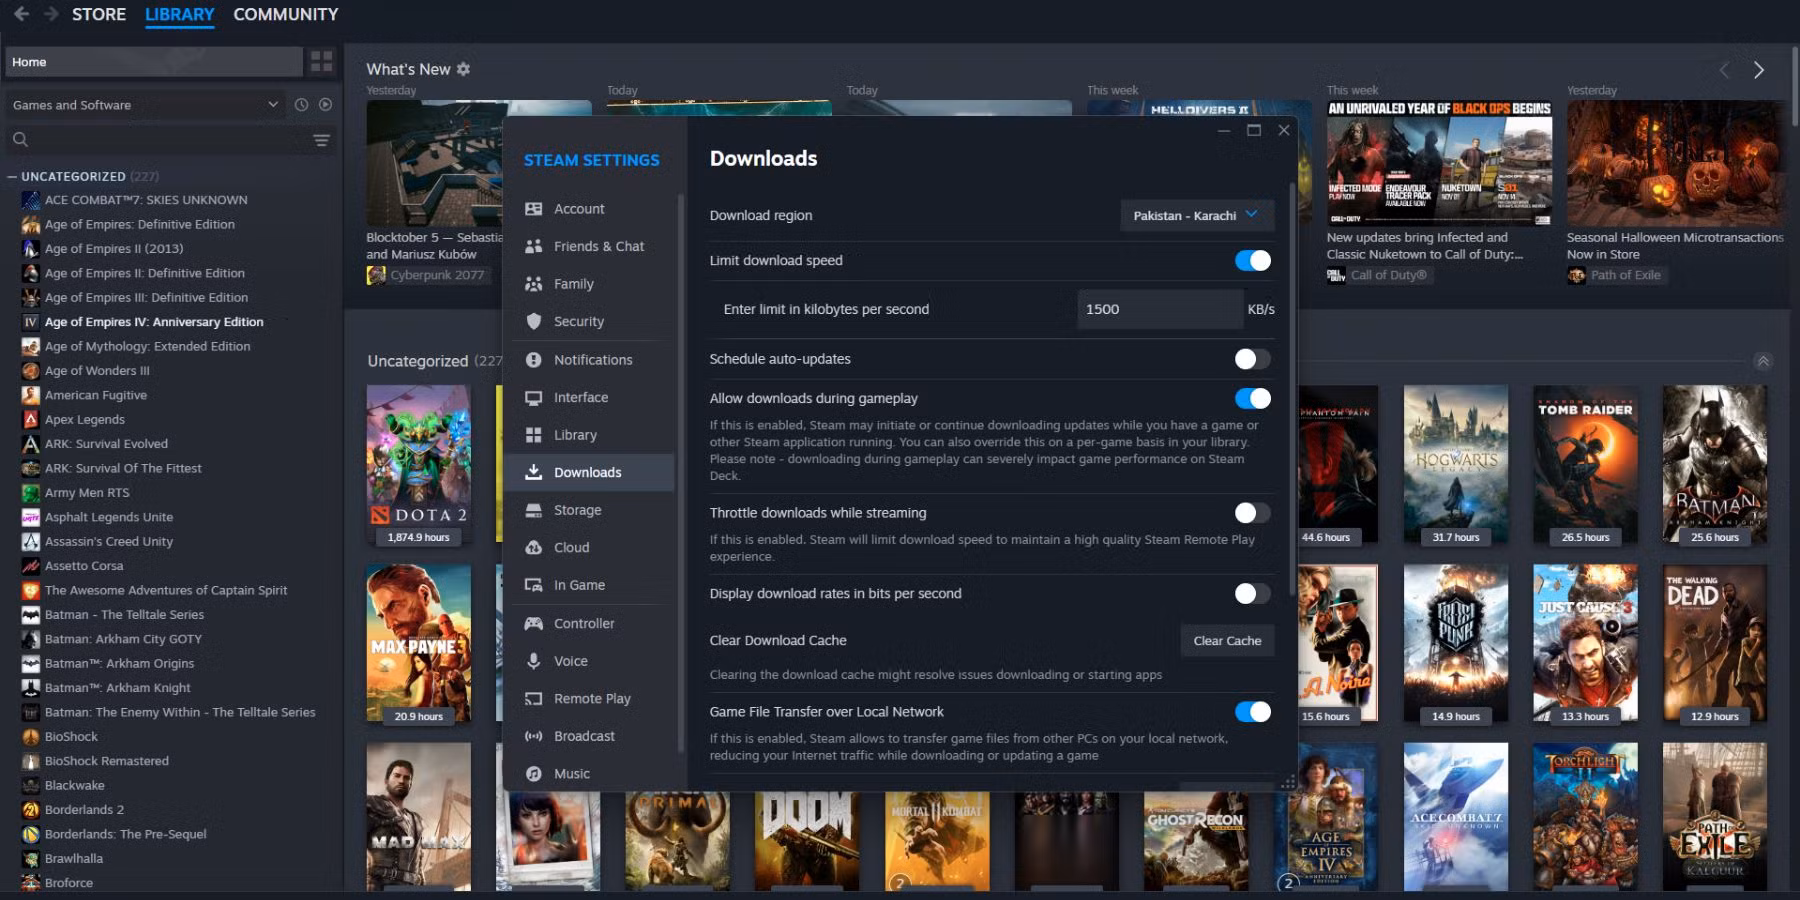Viewport: 1800px width, 900px height.
Task: Click the back navigation arrow
Action: (21, 14)
